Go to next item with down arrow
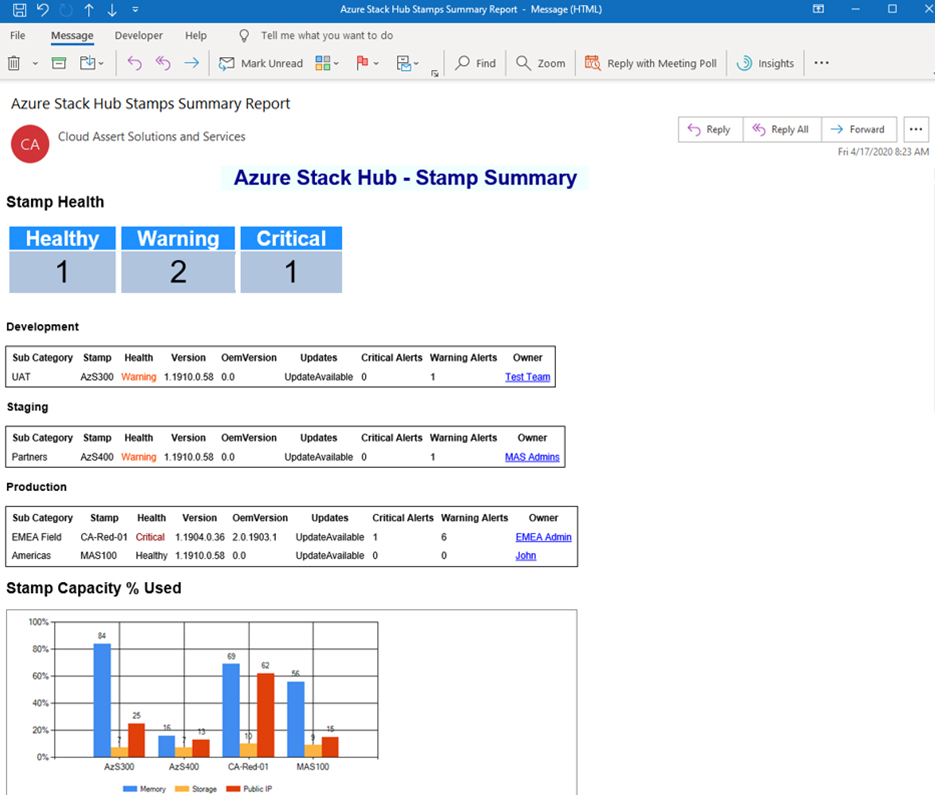 coord(112,10)
